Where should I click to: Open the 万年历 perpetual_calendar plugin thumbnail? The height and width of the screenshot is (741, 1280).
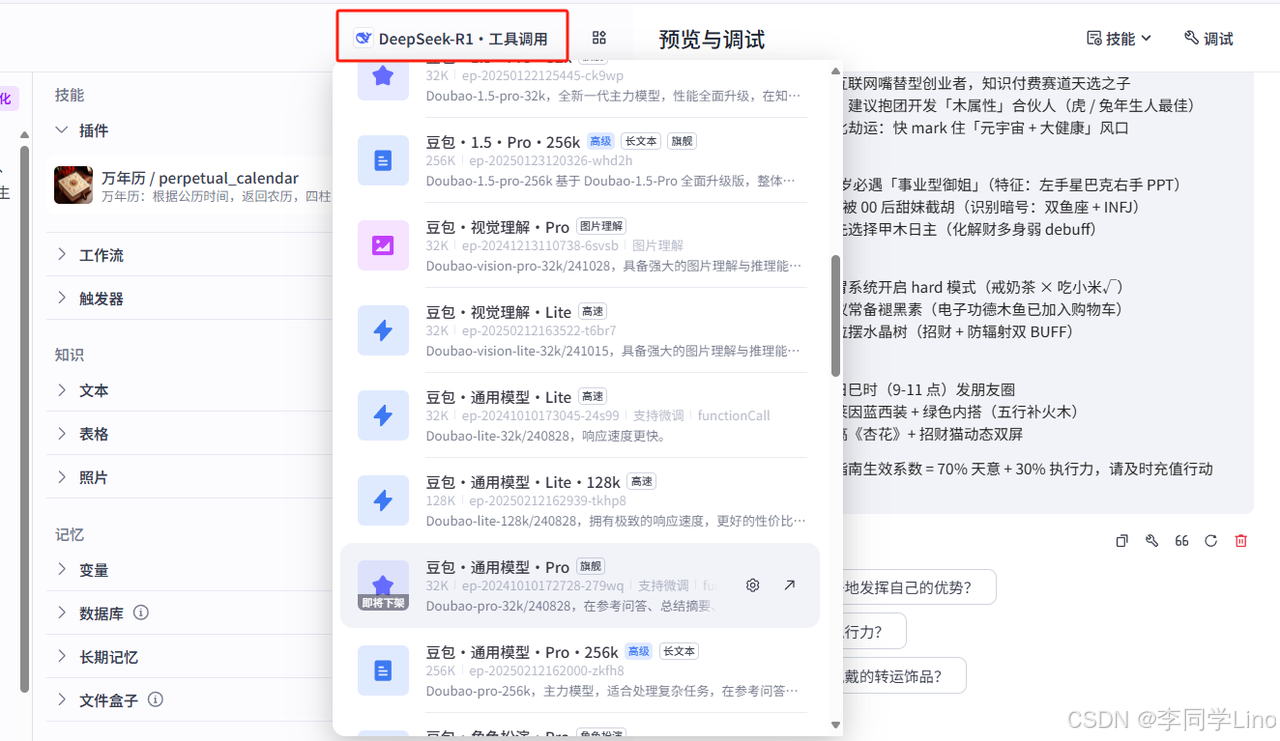click(x=74, y=185)
